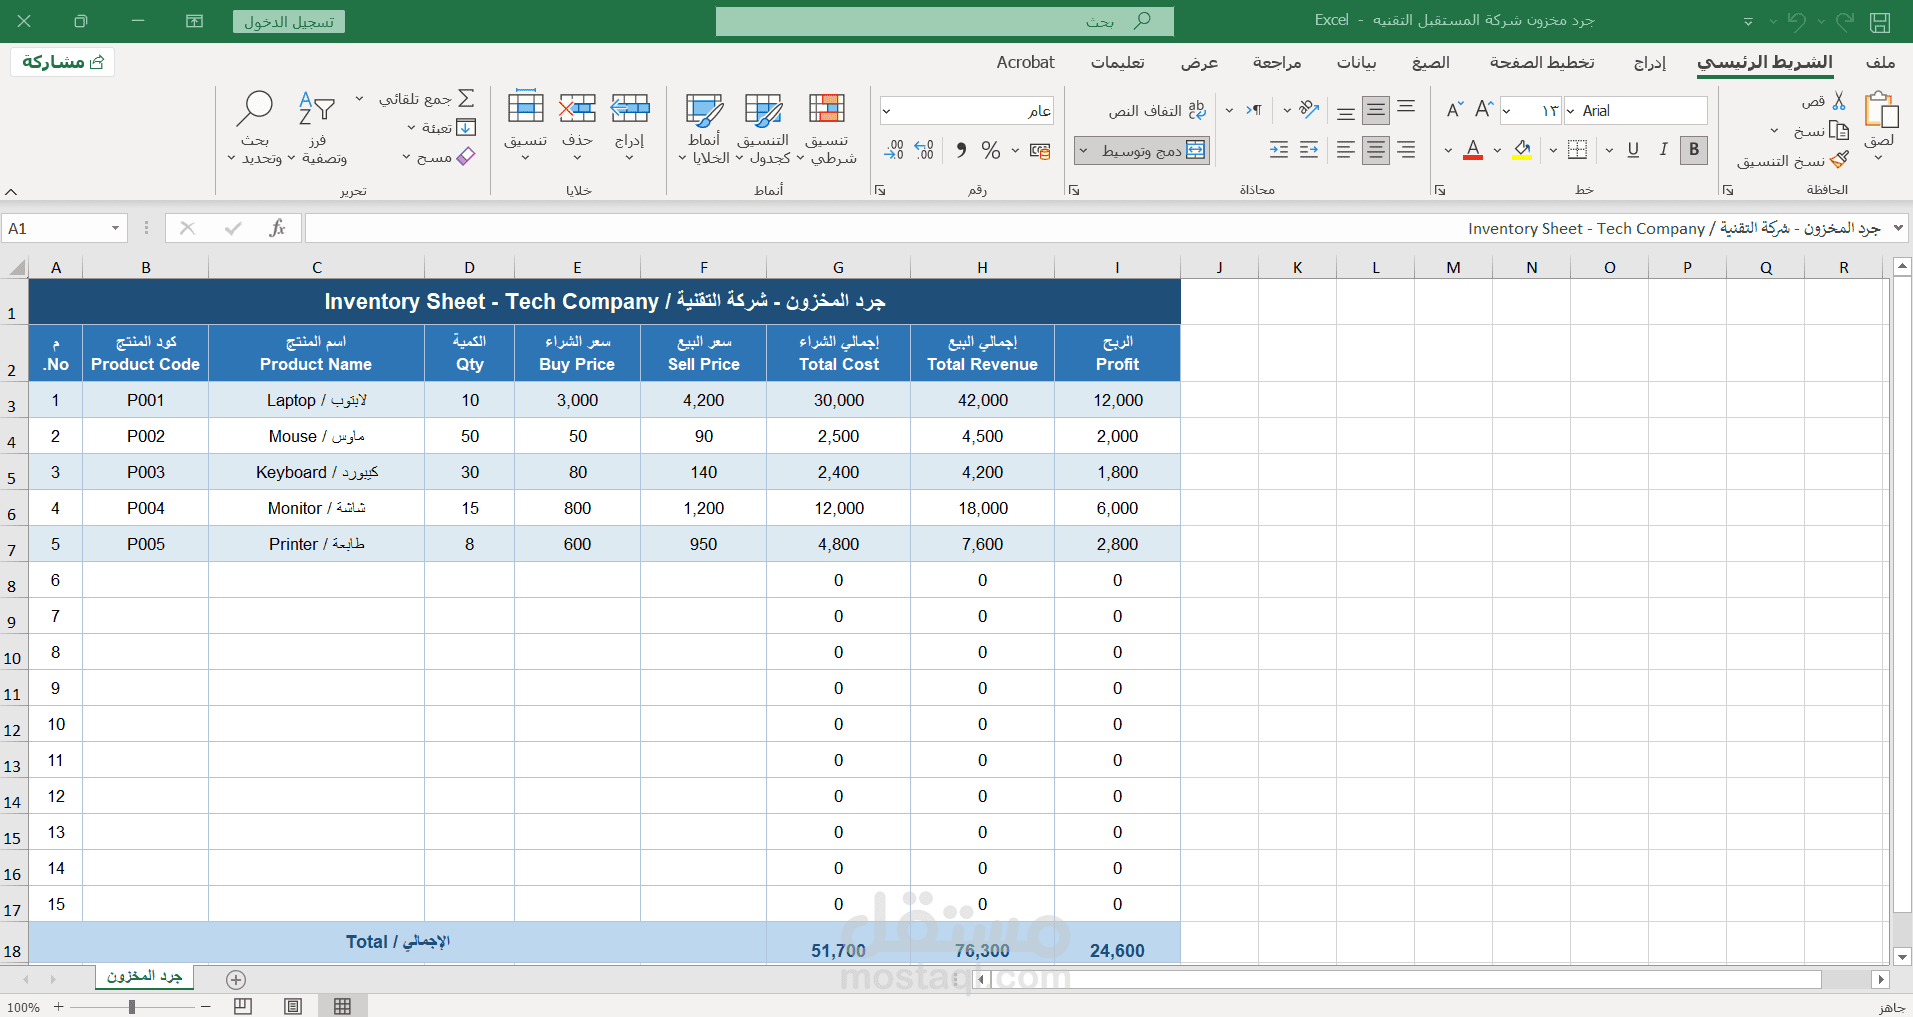Click the Increase Decimal icon
Screen dimensions: 1913x1017
tap(924, 150)
